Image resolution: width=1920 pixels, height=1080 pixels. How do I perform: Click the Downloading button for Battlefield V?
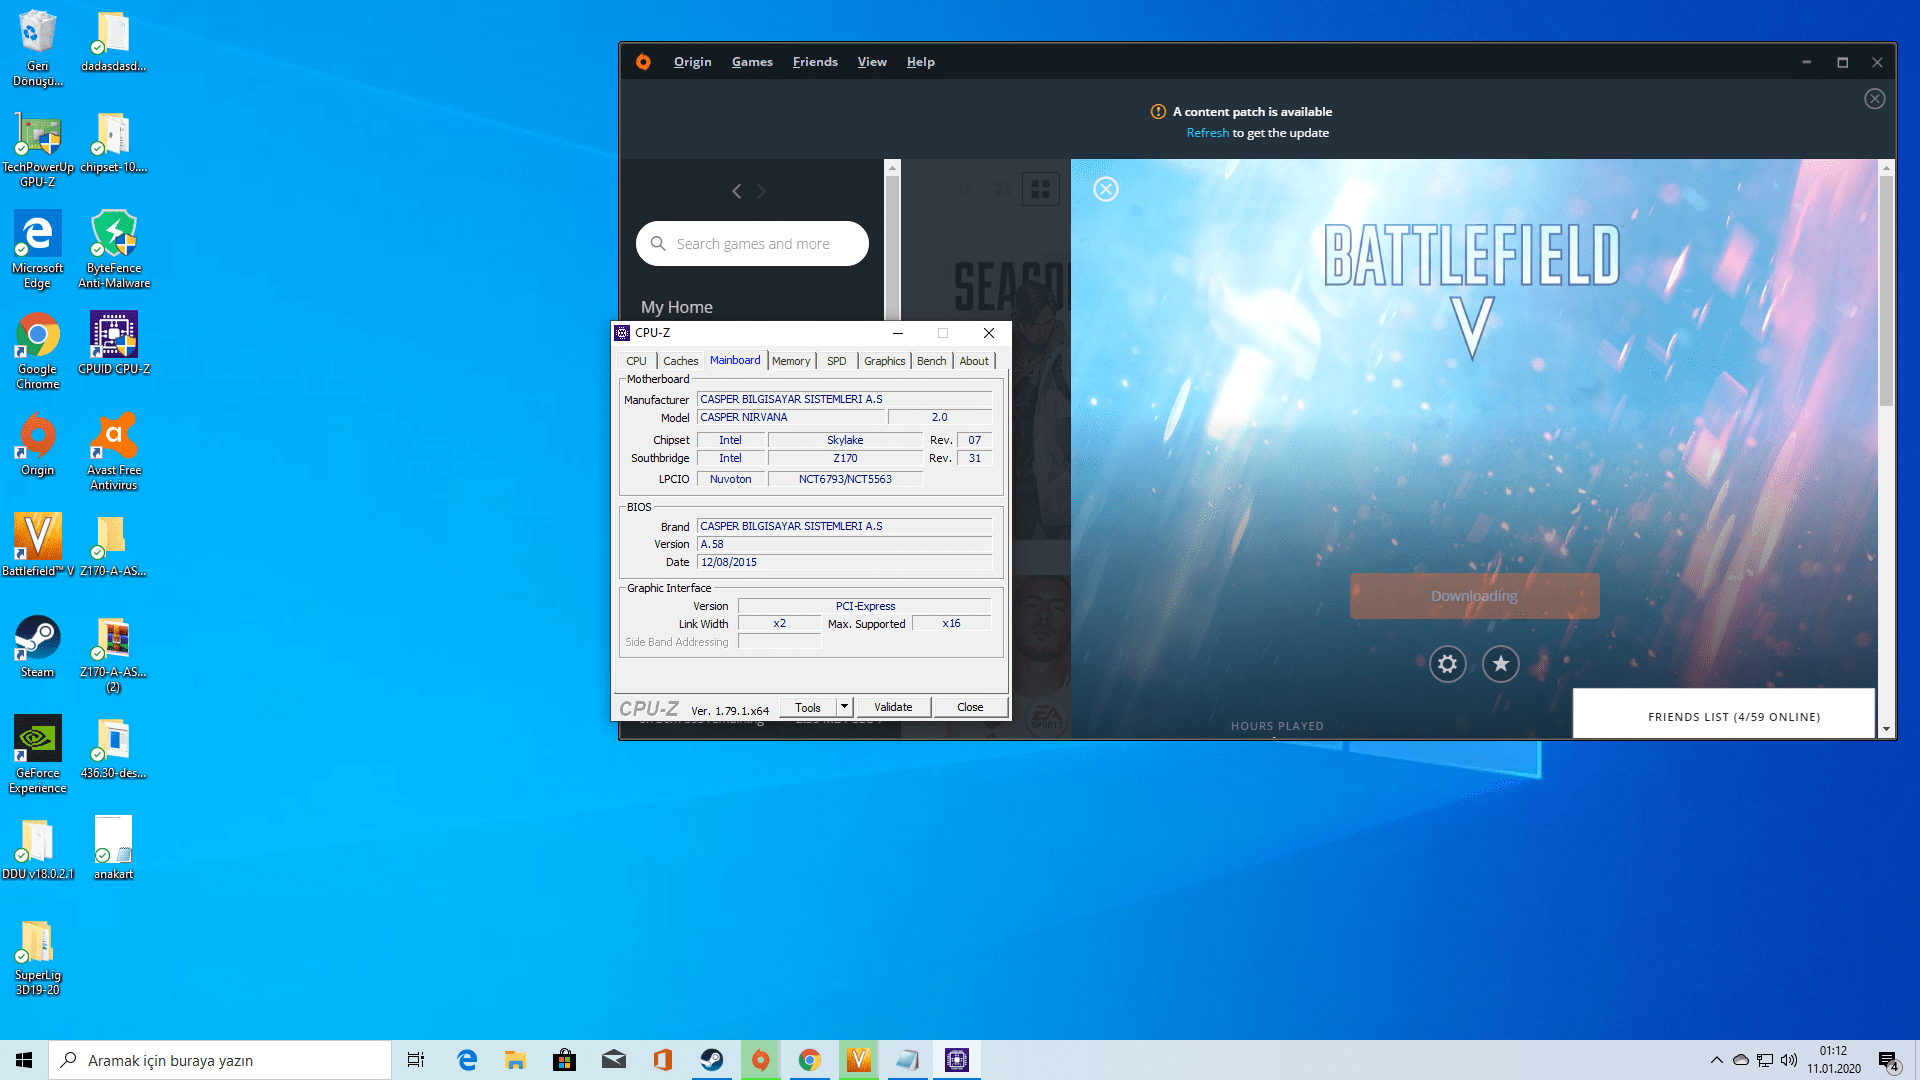(x=1474, y=596)
